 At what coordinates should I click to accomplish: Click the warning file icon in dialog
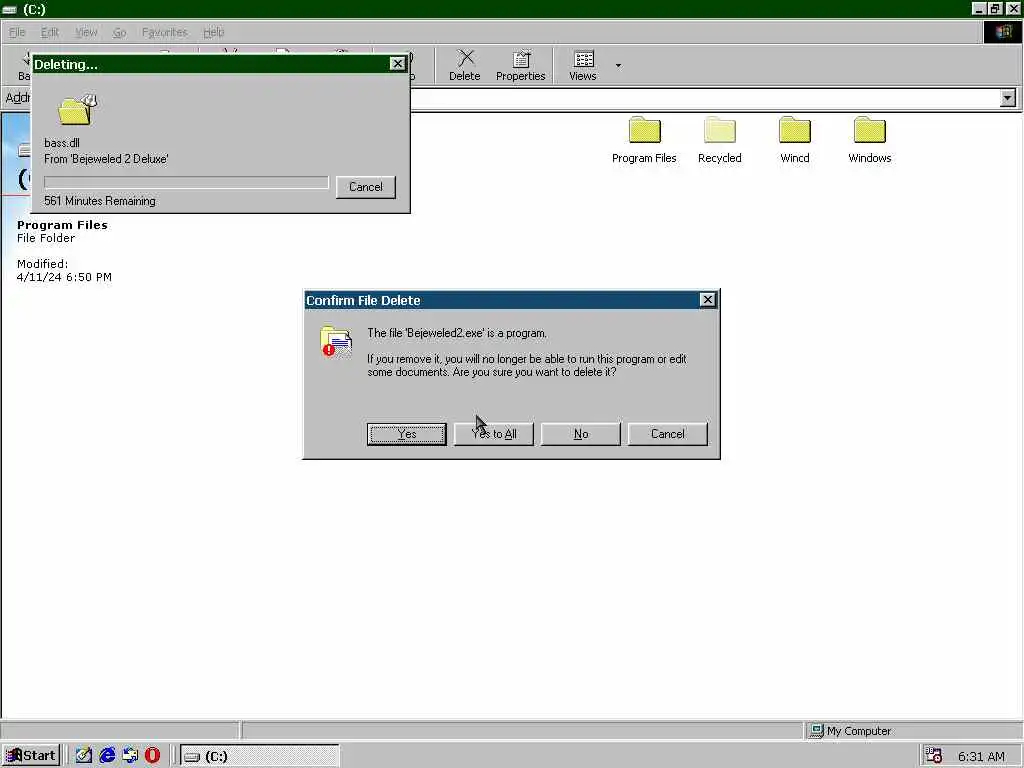336,341
